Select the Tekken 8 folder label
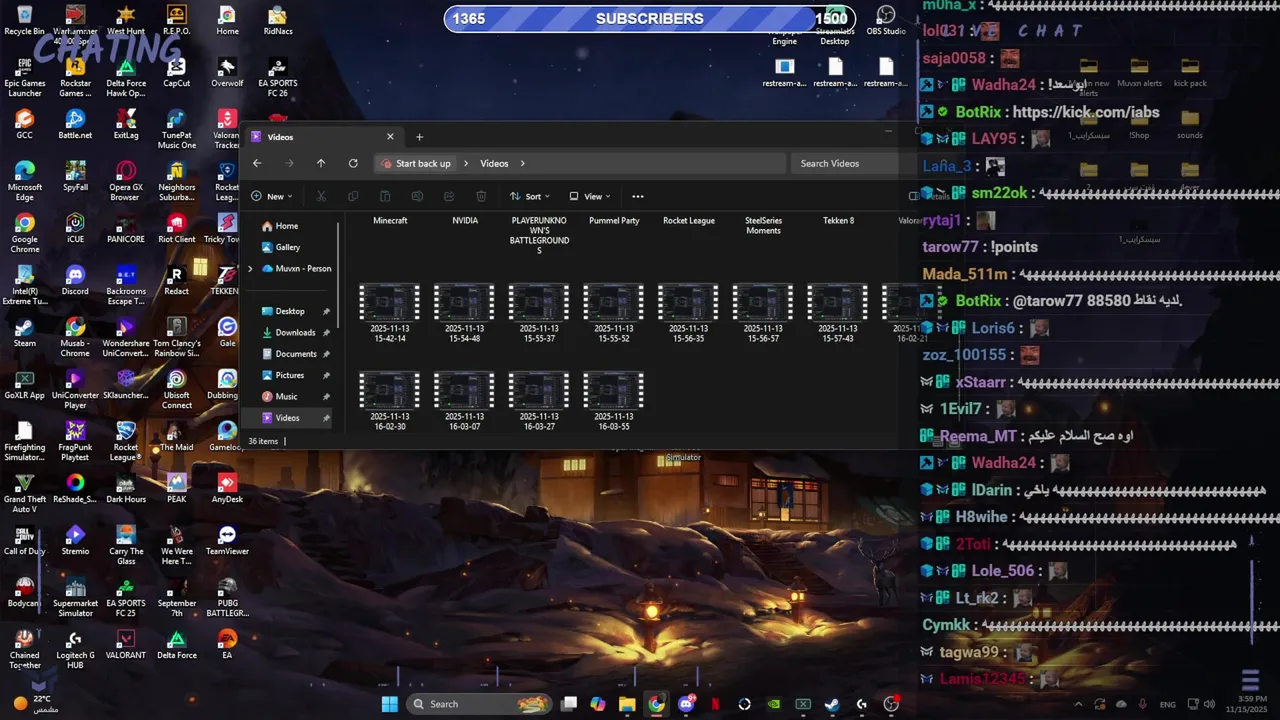The width and height of the screenshot is (1280, 720). click(838, 220)
